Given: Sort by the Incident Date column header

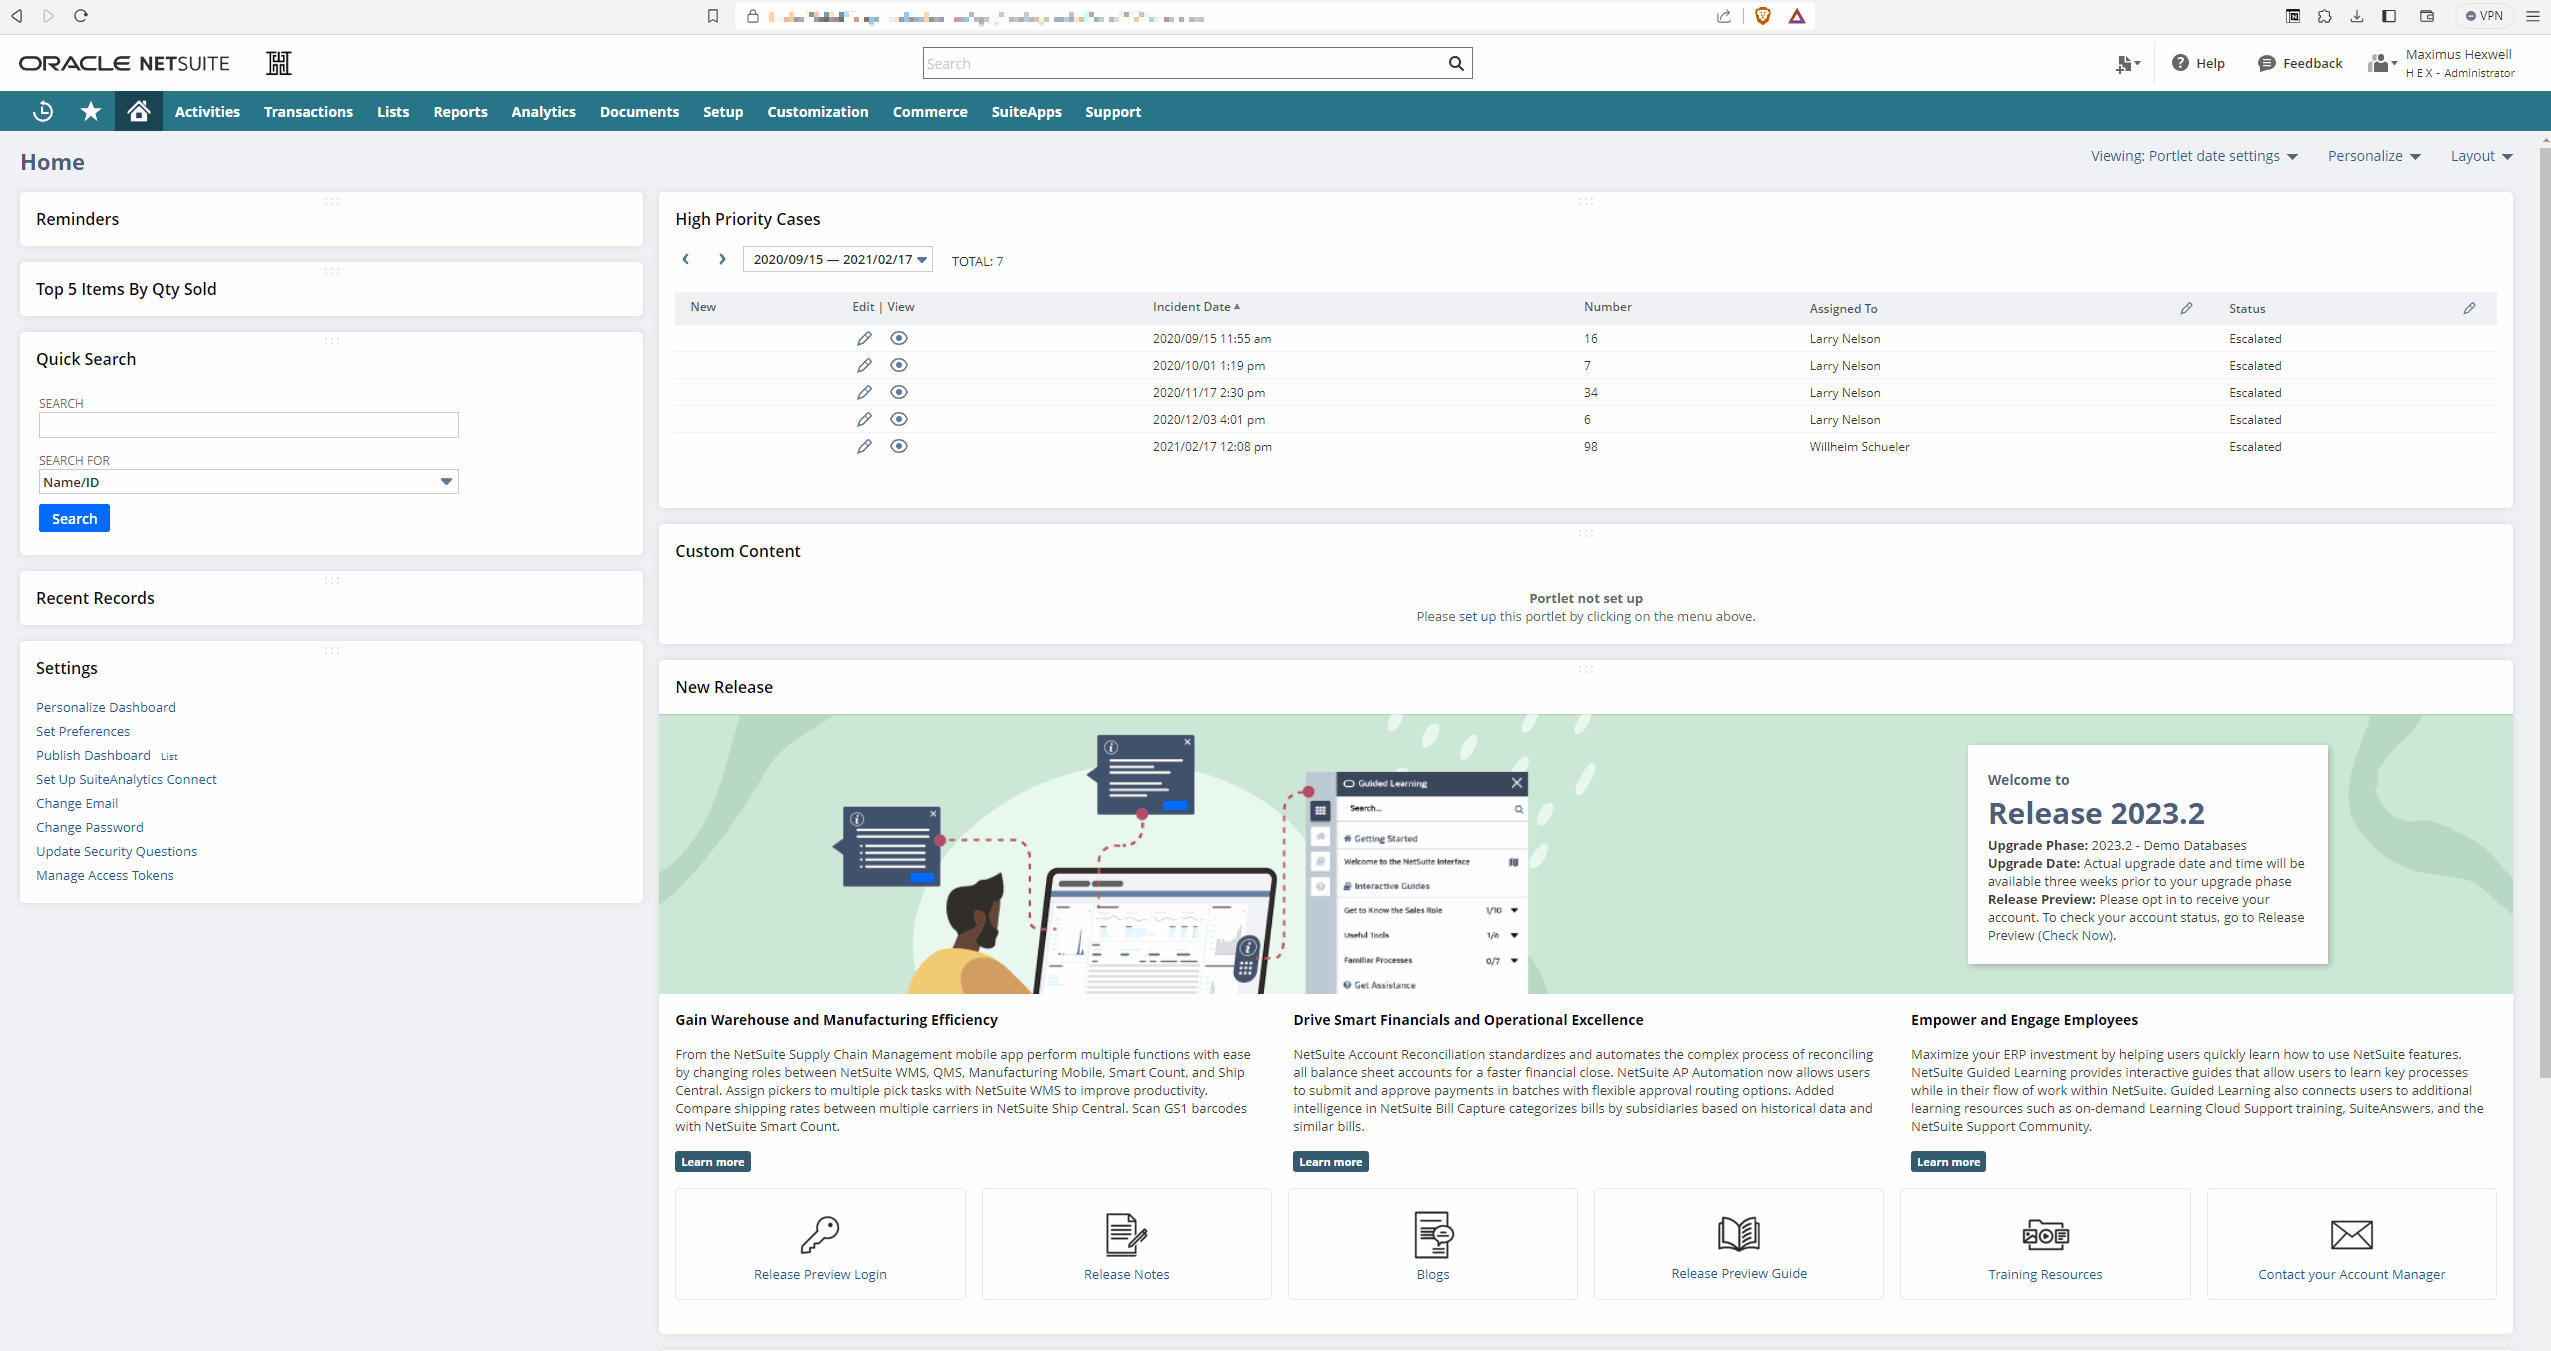Looking at the screenshot, I should 1196,307.
